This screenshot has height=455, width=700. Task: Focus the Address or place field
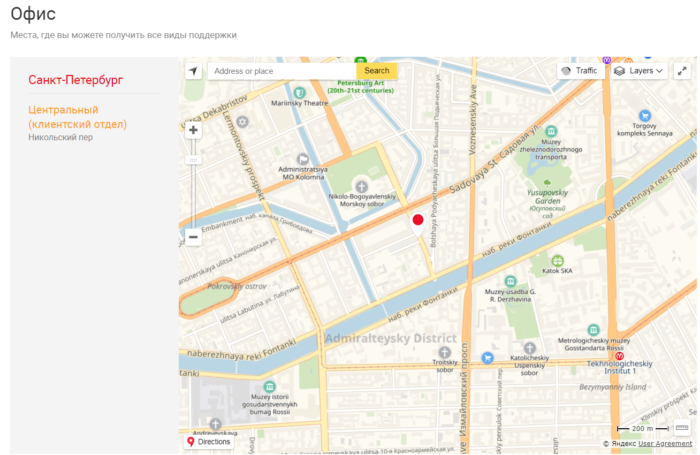point(281,71)
